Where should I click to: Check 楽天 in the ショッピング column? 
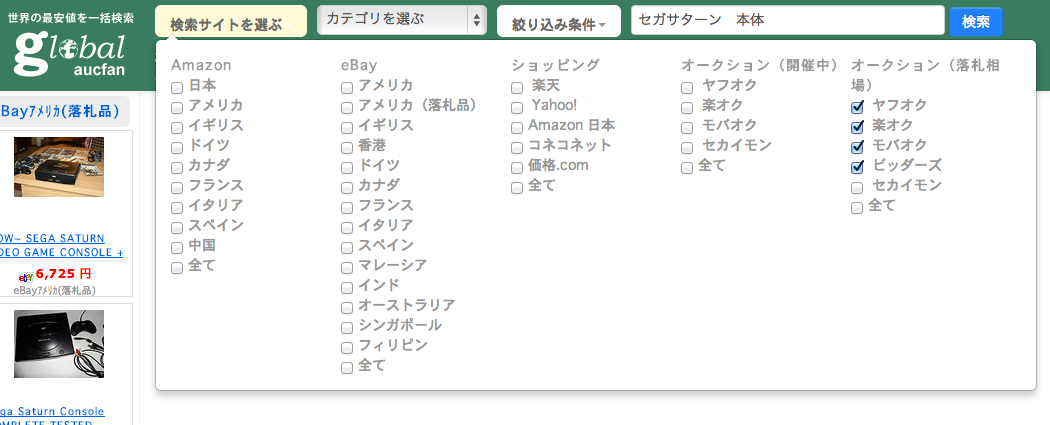(517, 87)
